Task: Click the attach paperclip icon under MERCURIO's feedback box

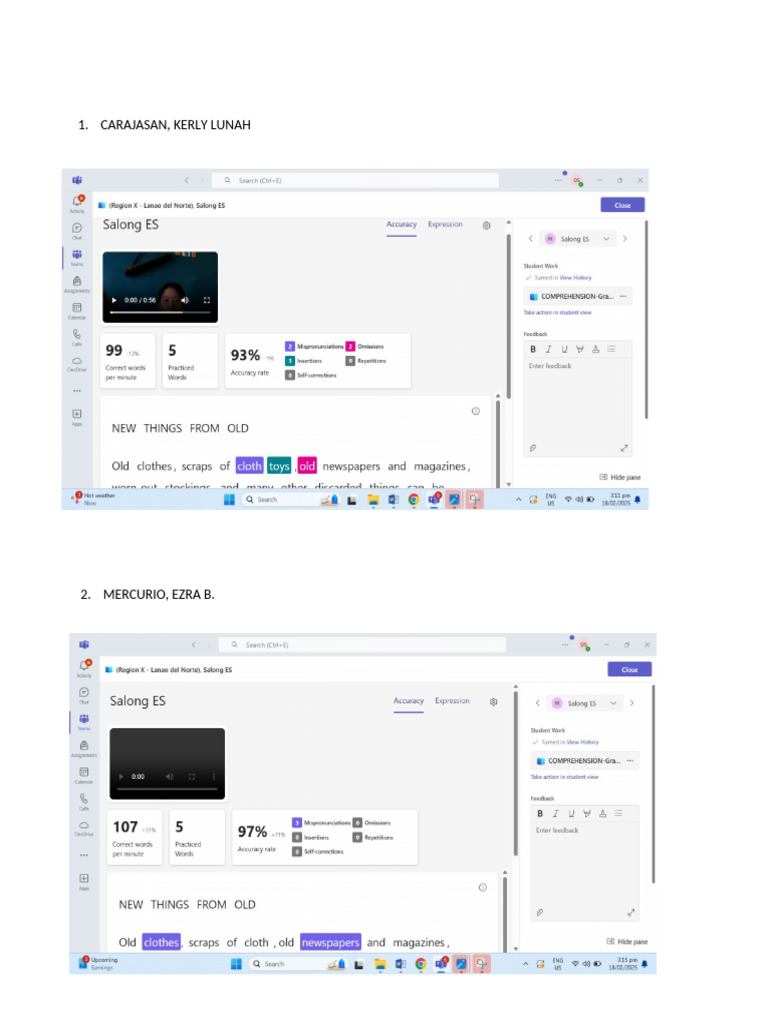Action: tap(540, 912)
